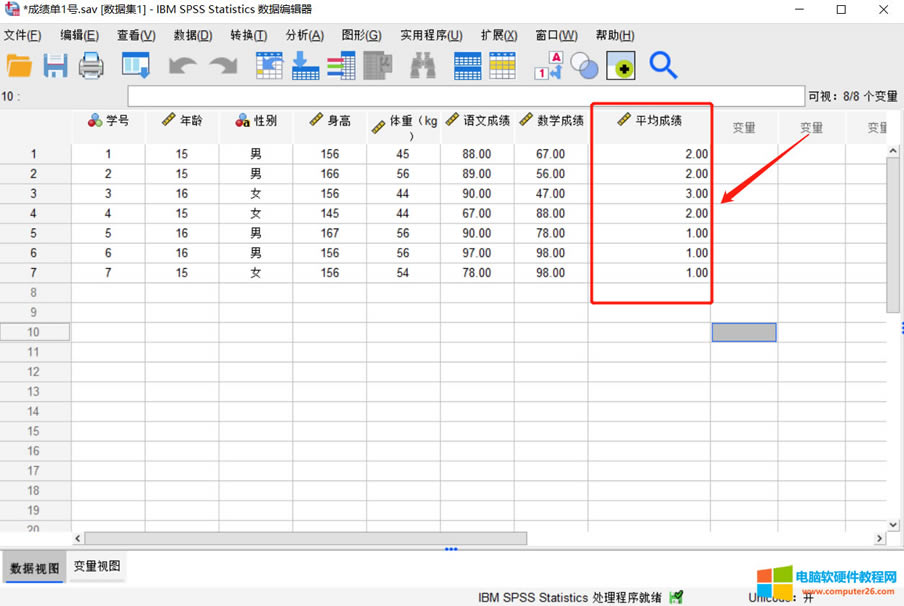Open the 分析(A) menu
Image resolution: width=904 pixels, height=606 pixels.
[x=304, y=35]
